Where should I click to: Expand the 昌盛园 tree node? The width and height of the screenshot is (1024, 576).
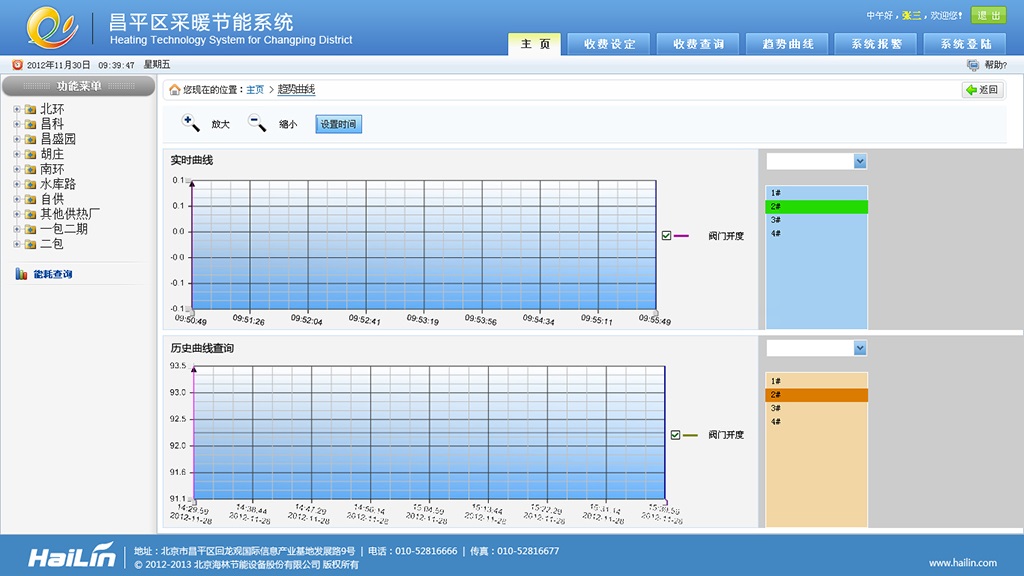[17, 140]
